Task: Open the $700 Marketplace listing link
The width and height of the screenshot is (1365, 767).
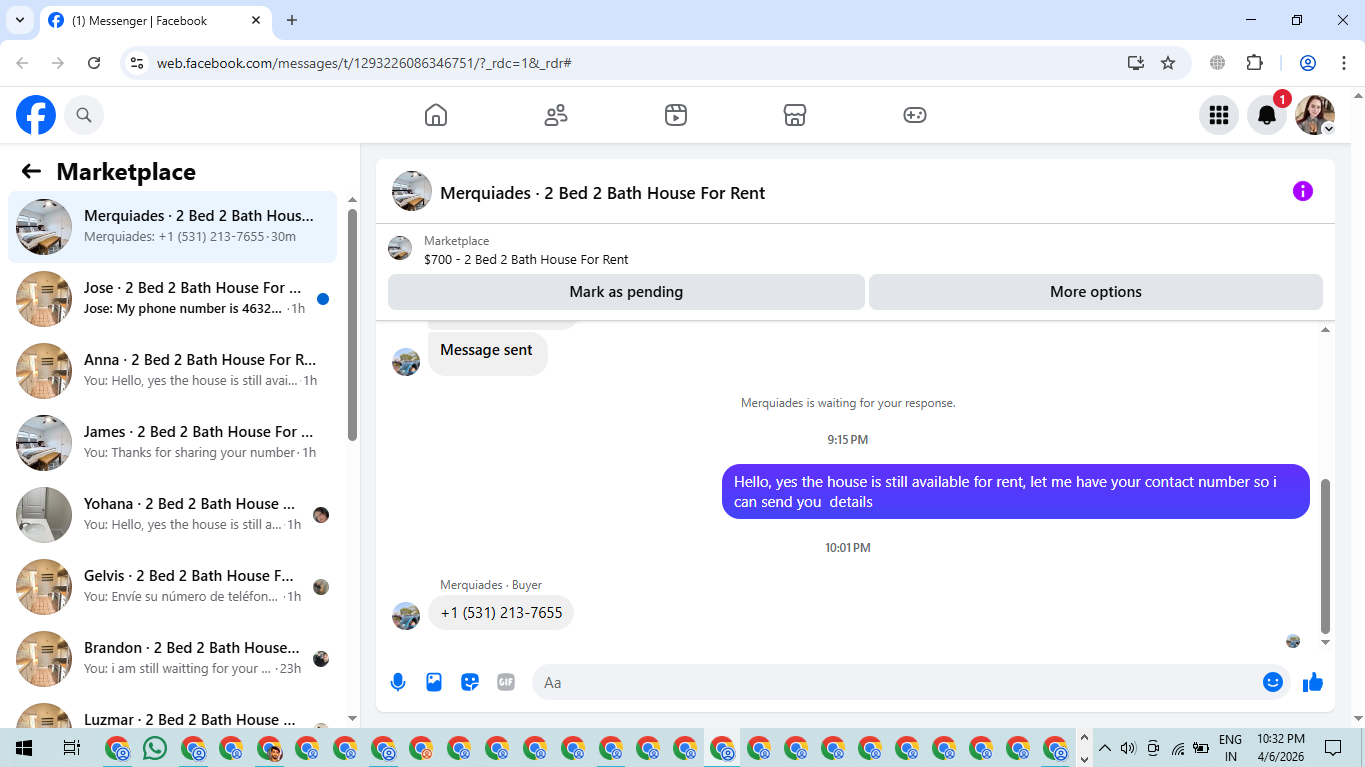Action: click(x=526, y=259)
